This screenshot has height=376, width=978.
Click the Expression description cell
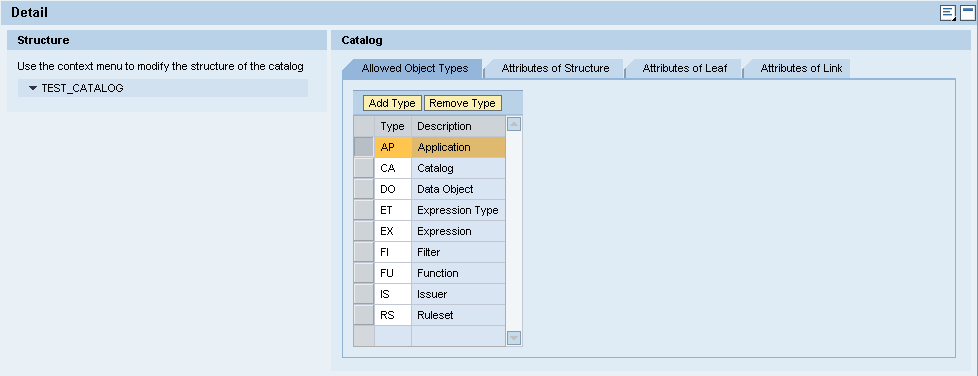[458, 231]
